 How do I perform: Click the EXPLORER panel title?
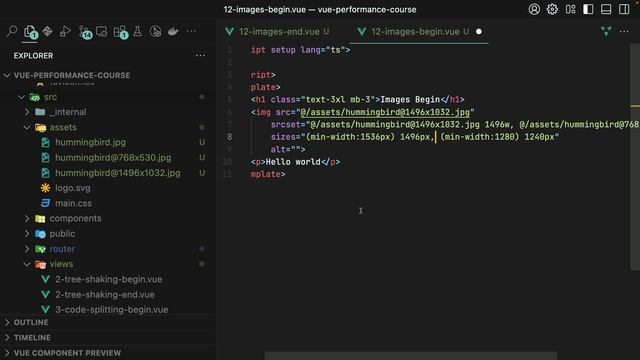point(33,56)
